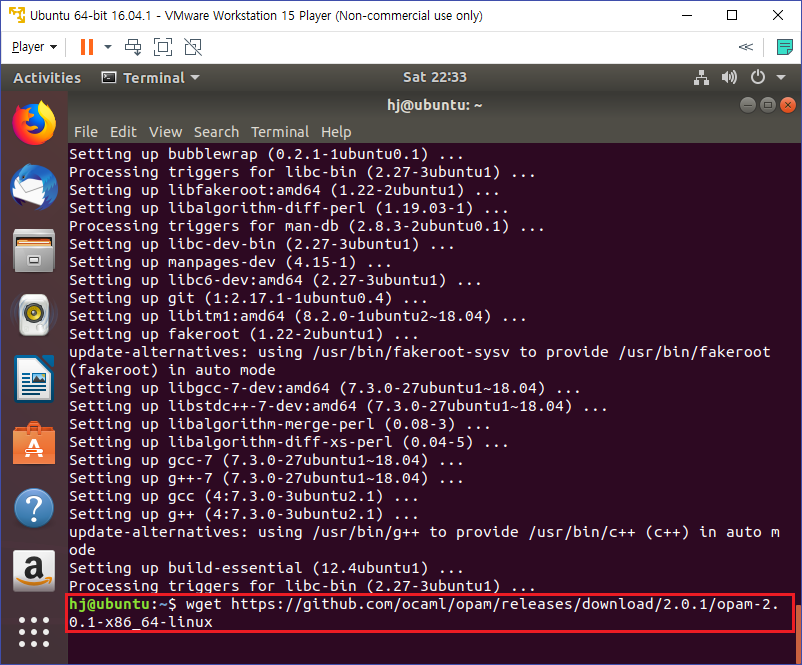Open the terminal View menu

(165, 132)
